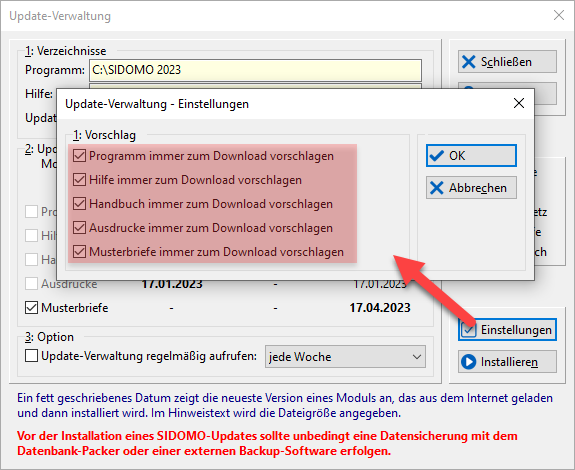Click the play icon on Installieren button
575x470 pixels.
(x=468, y=362)
